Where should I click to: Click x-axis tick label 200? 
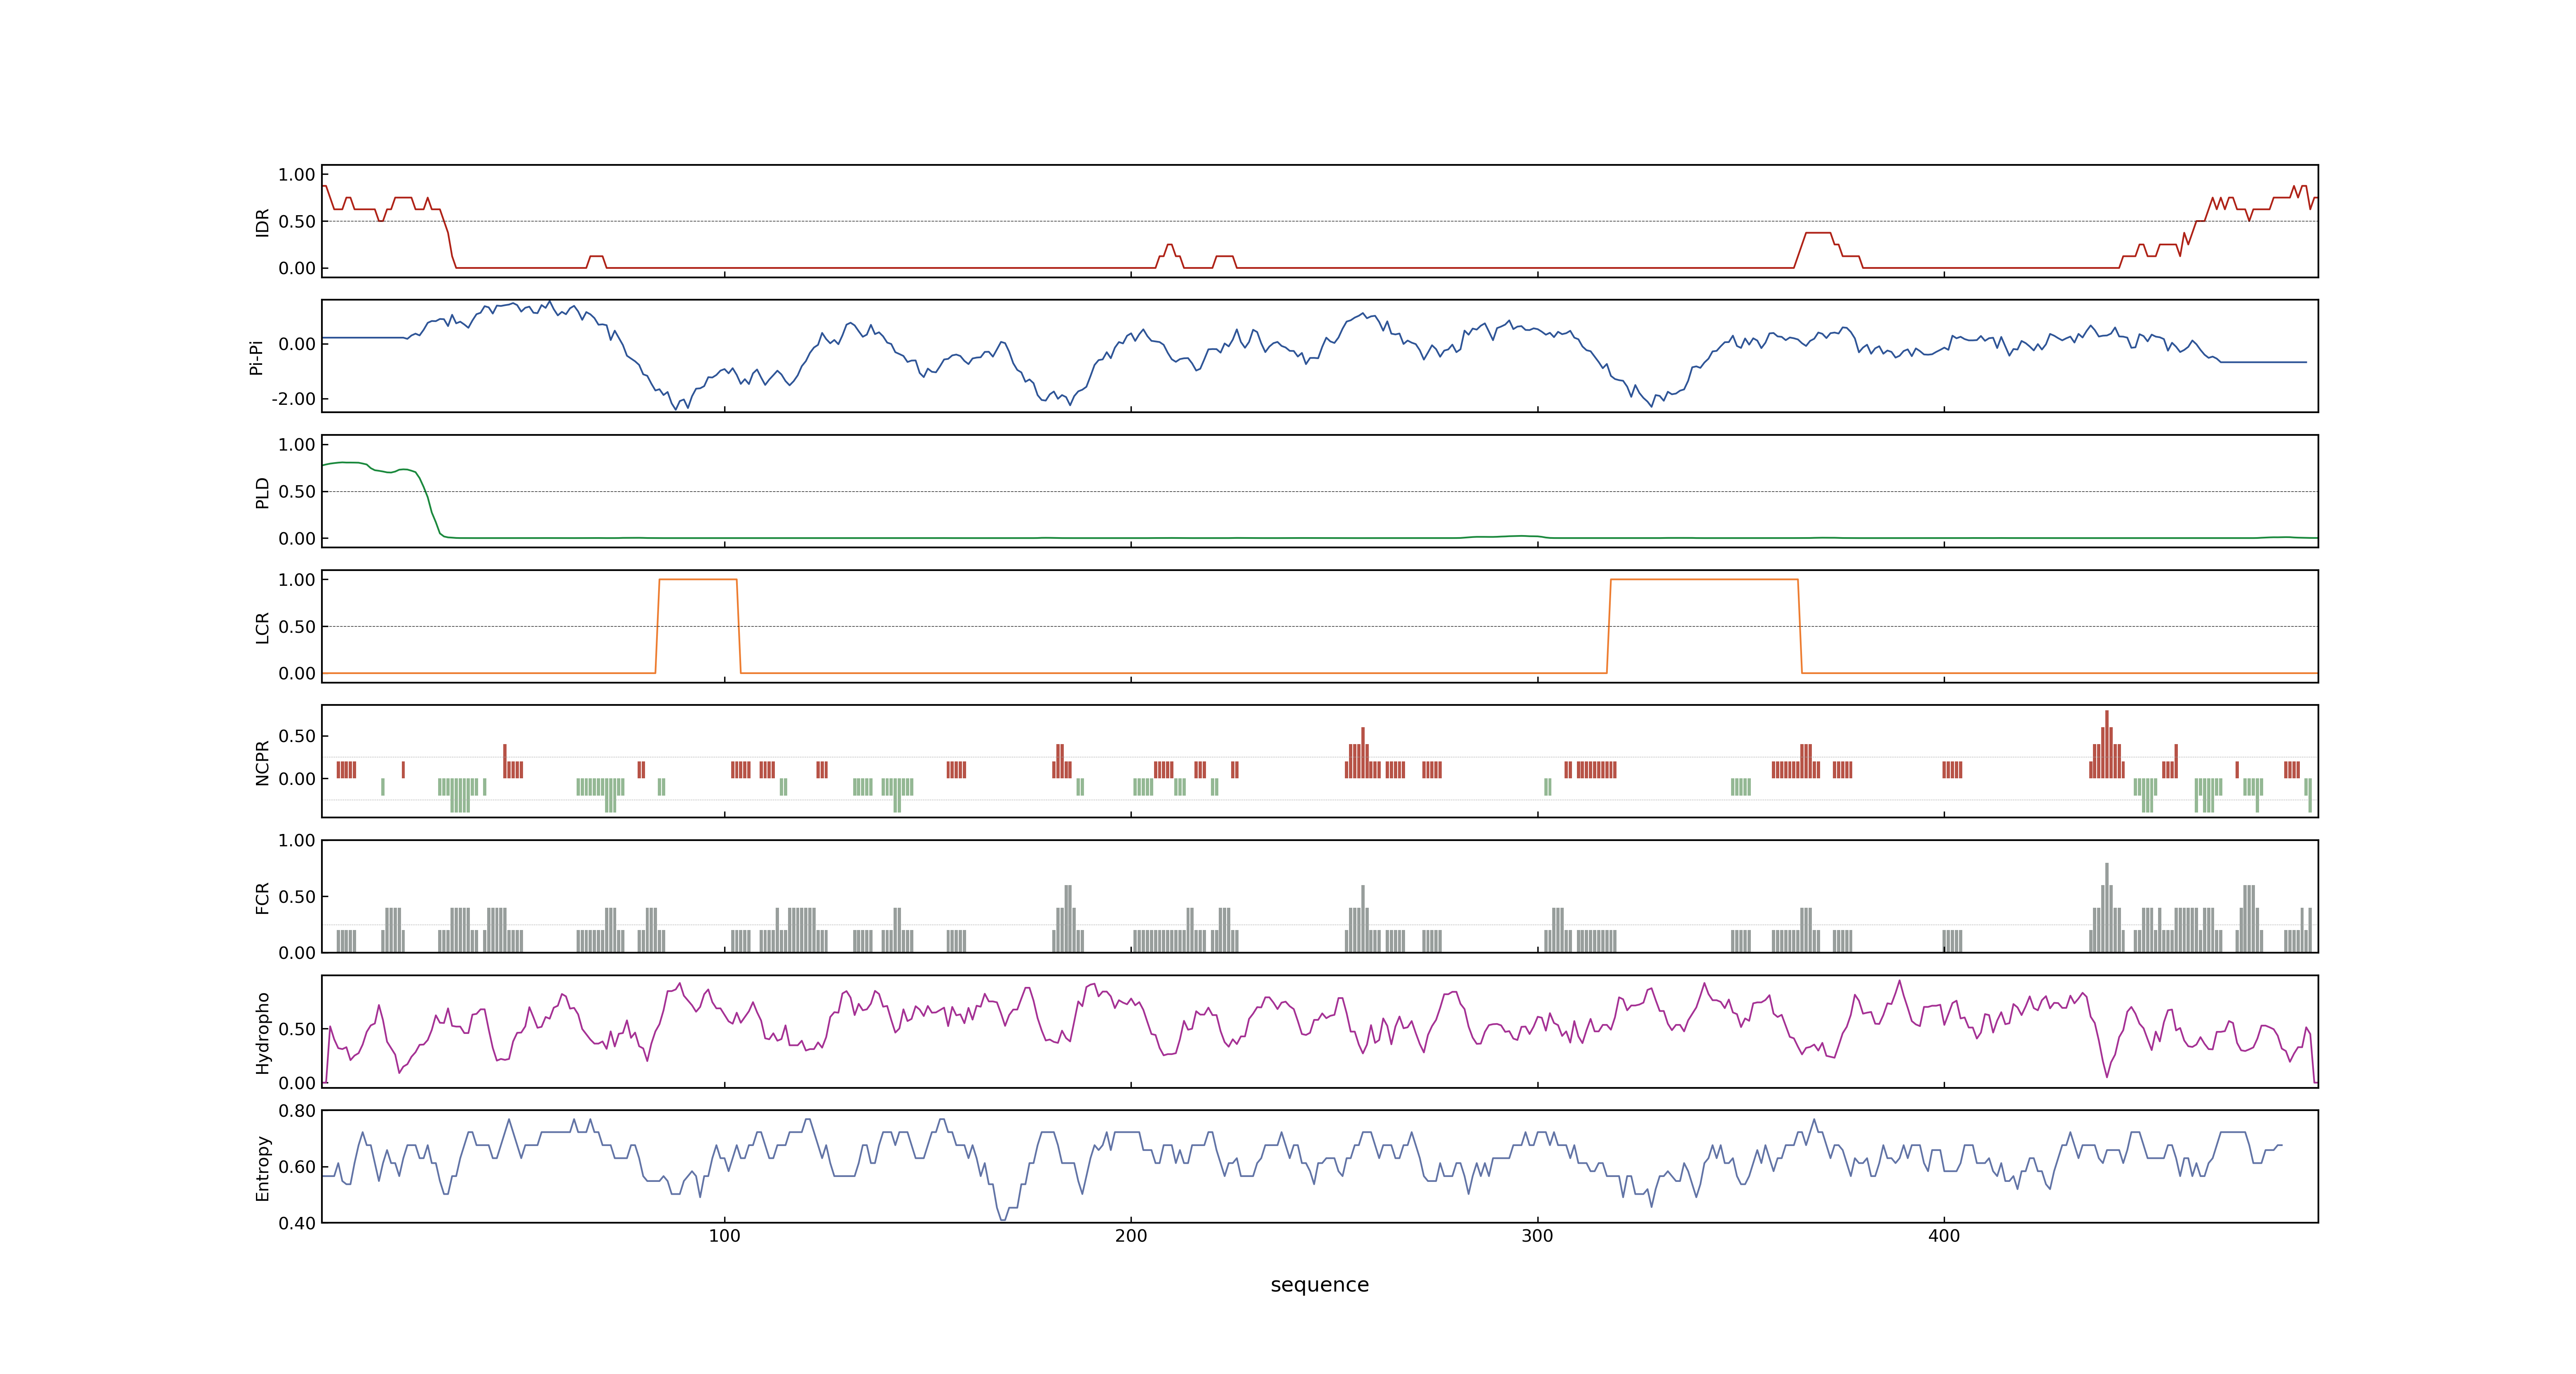coord(1131,1236)
